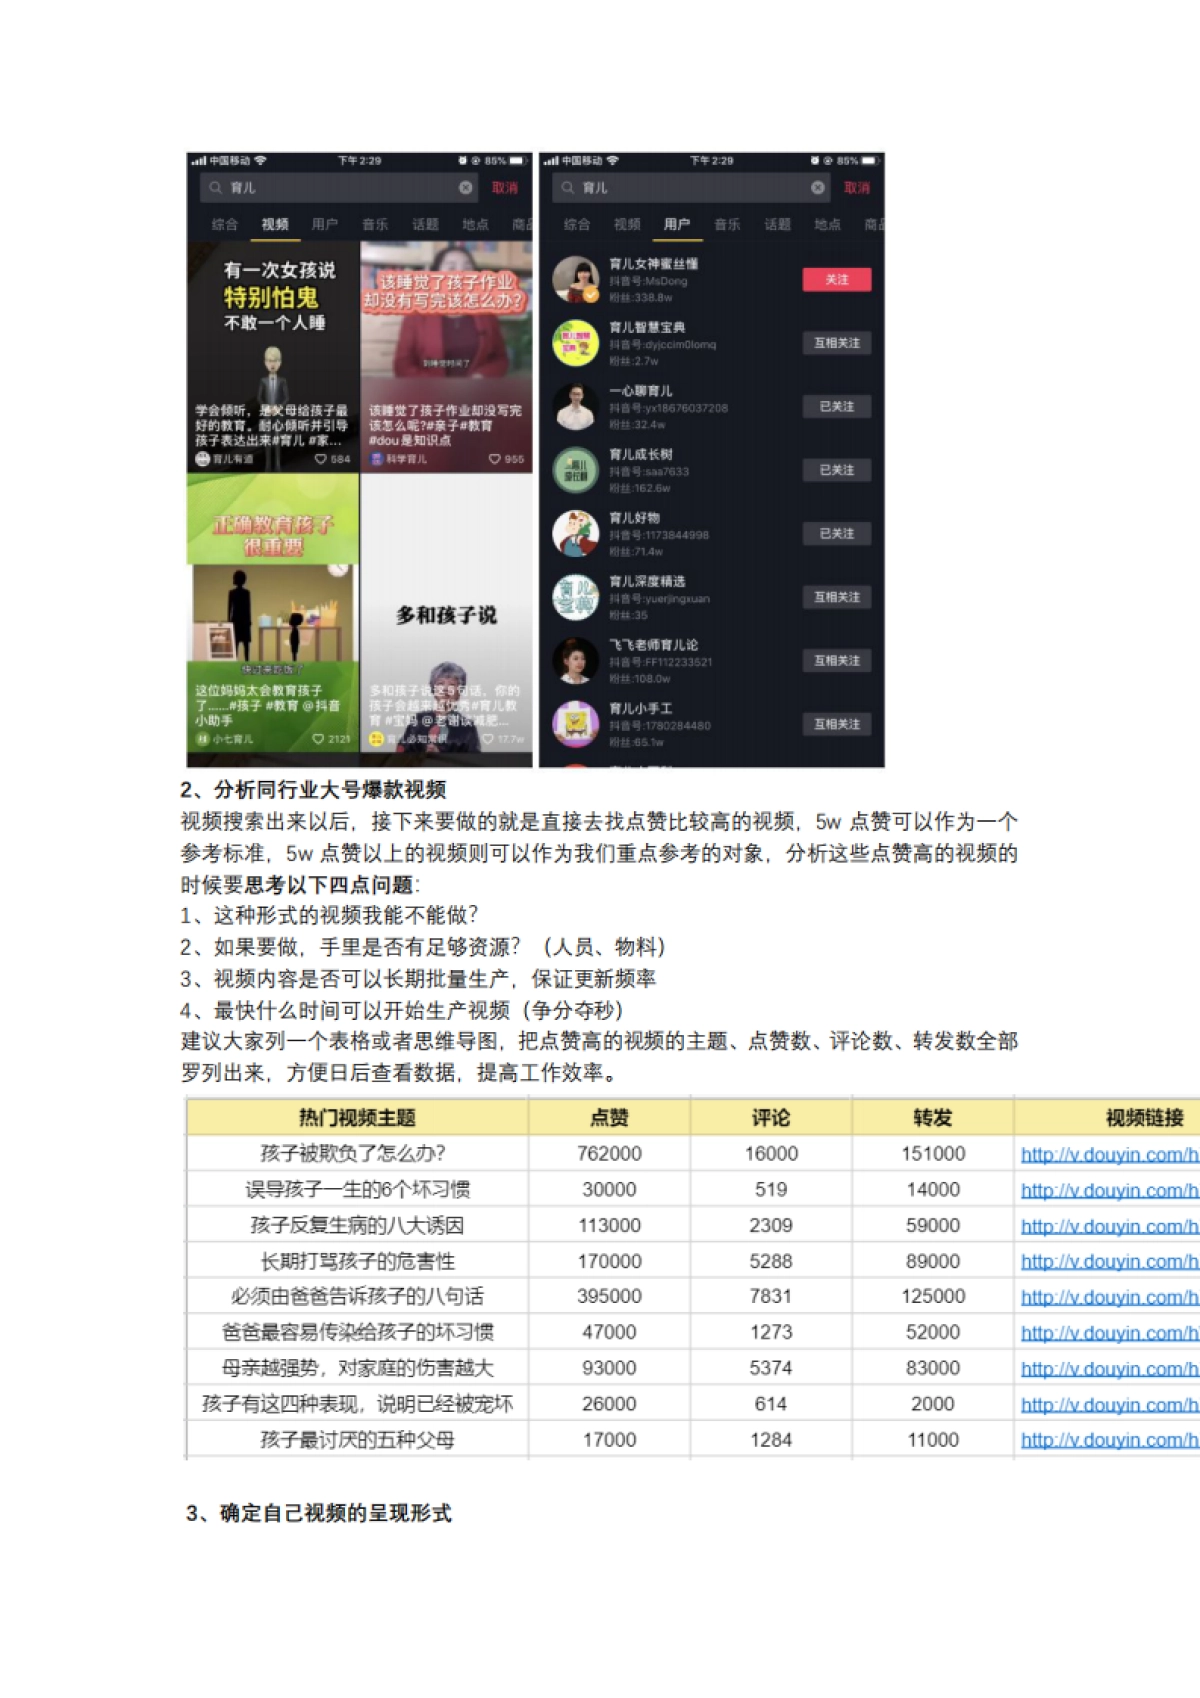
Task: Select 用户 tab in left phone
Action: (325, 225)
